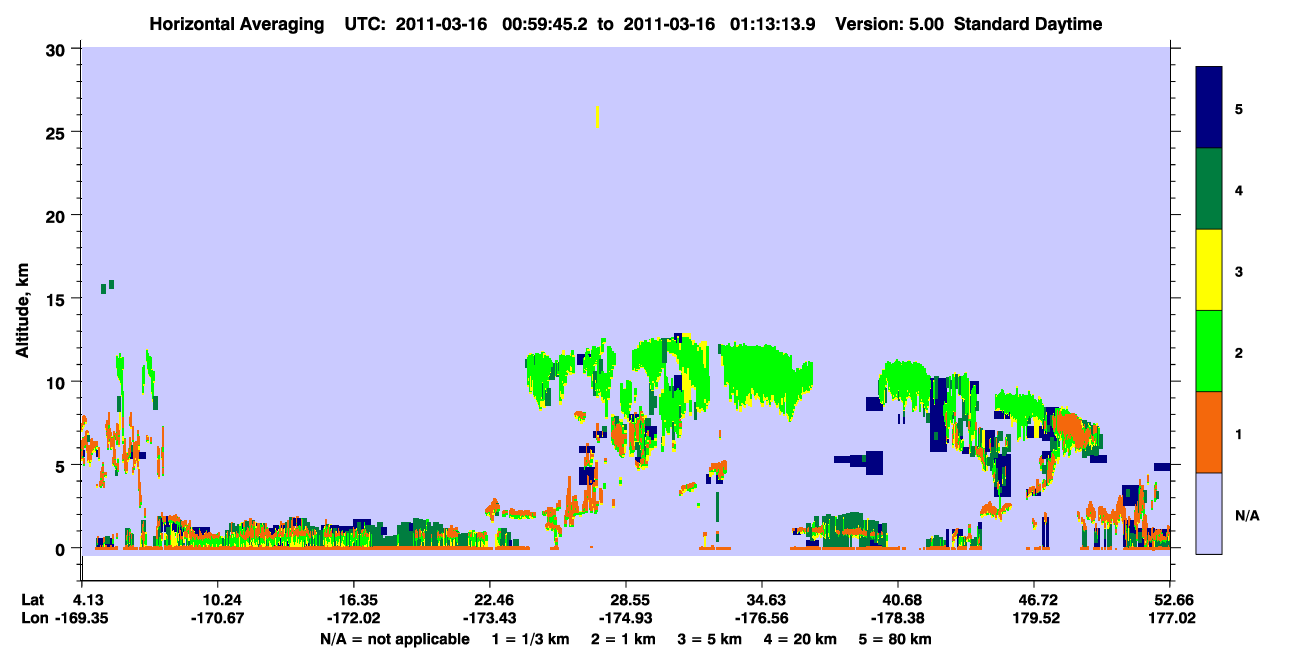The width and height of the screenshot is (1300, 667).
Task: Click the latitude value 46.72
Action: (1035, 600)
